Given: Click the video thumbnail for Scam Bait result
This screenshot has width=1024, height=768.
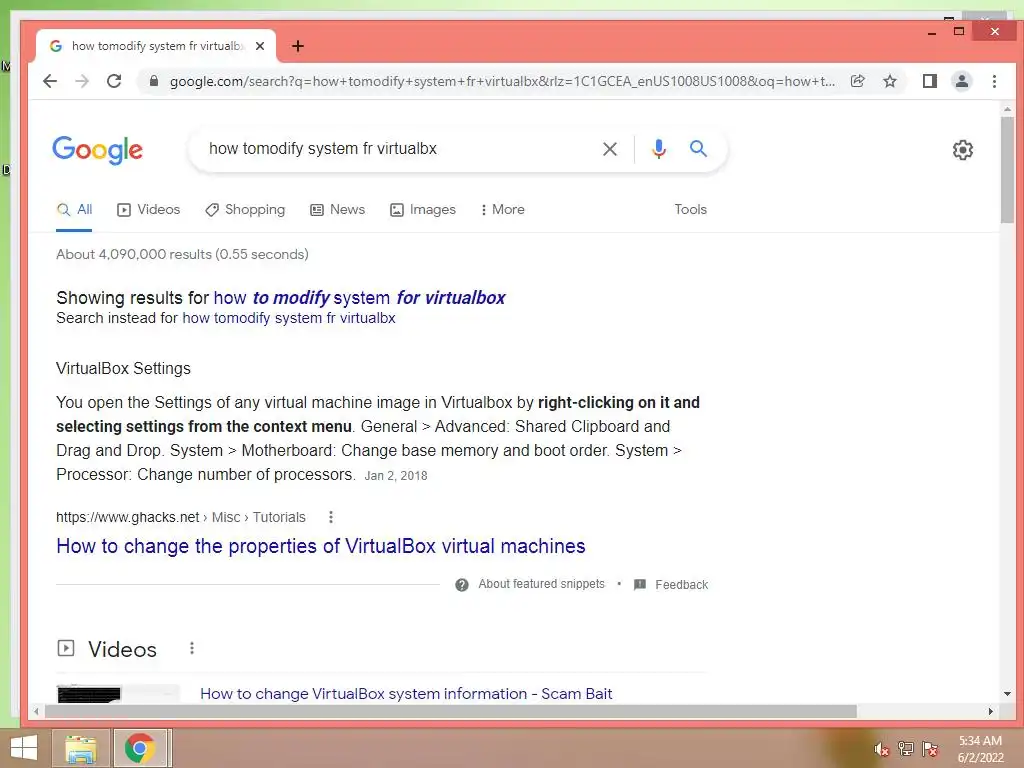Looking at the screenshot, I should 118,694.
